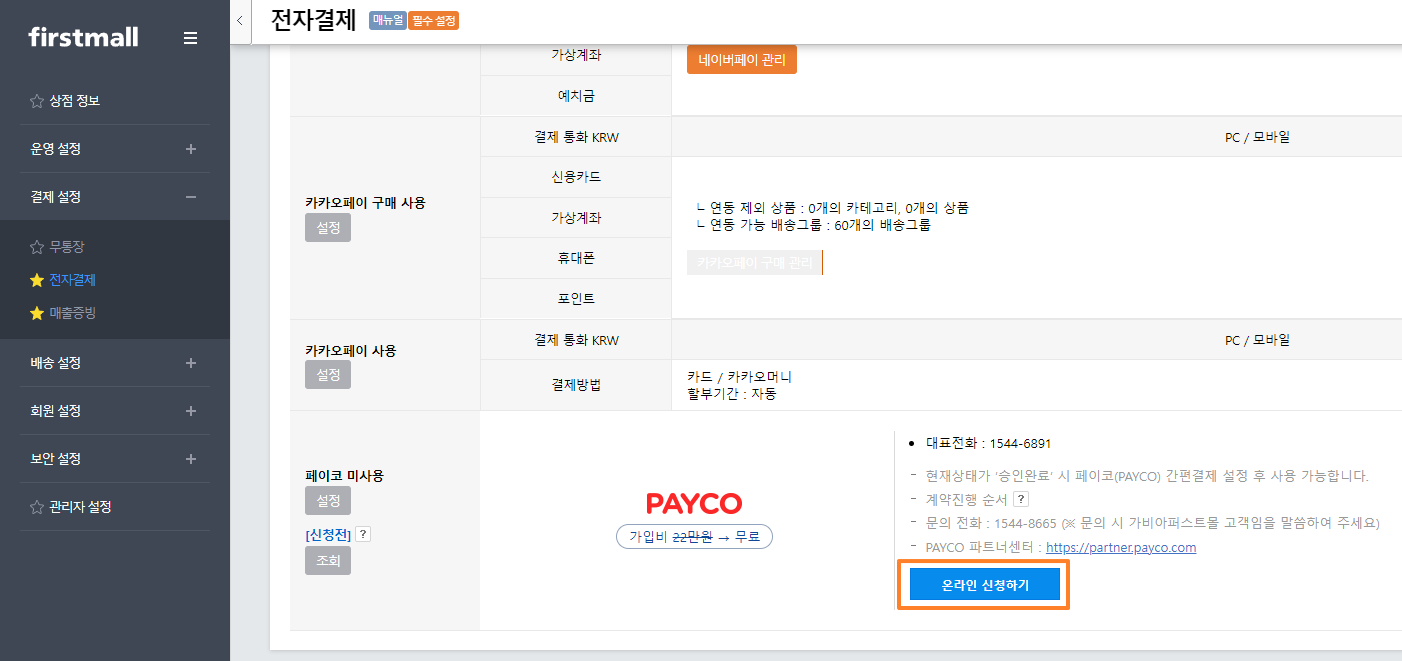Click the firstmall logo

click(83, 38)
